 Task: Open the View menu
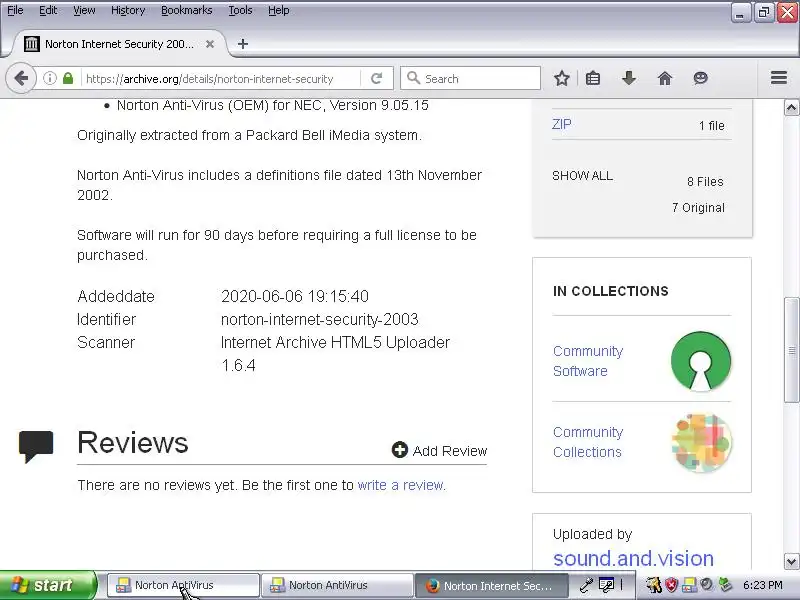(x=84, y=10)
